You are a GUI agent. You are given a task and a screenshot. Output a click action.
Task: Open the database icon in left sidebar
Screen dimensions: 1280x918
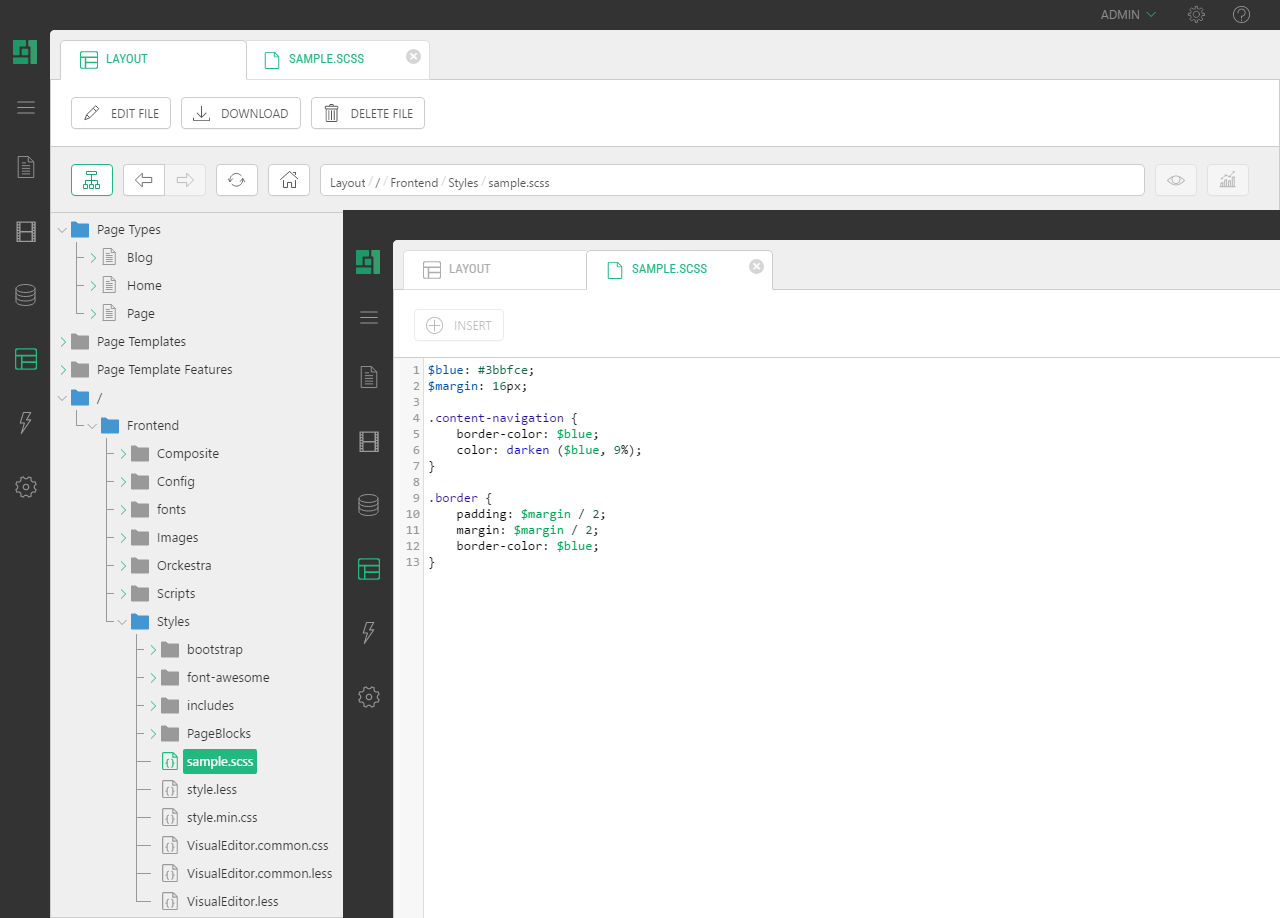point(26,295)
